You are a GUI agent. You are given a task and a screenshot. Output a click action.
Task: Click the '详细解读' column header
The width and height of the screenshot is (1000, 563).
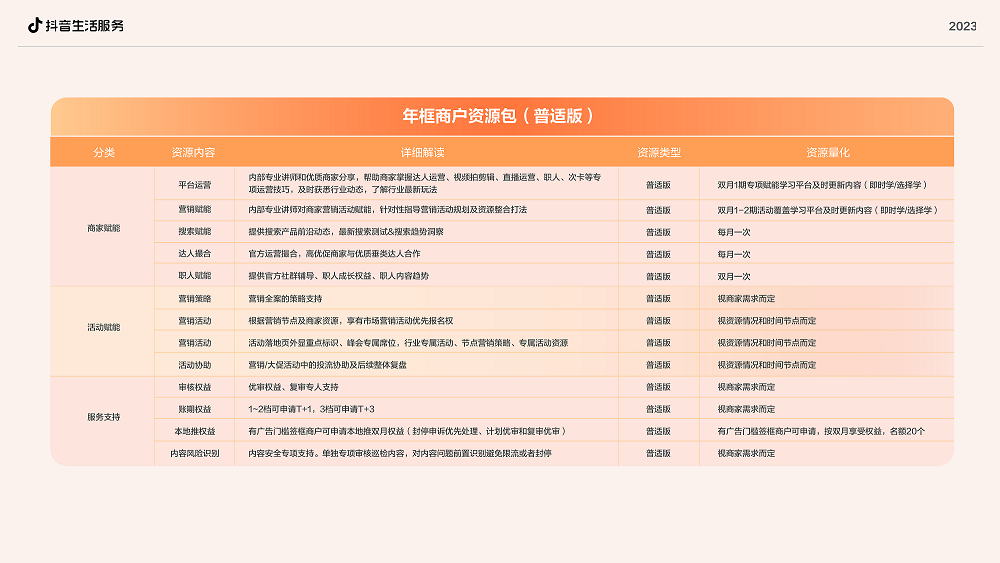[422, 152]
